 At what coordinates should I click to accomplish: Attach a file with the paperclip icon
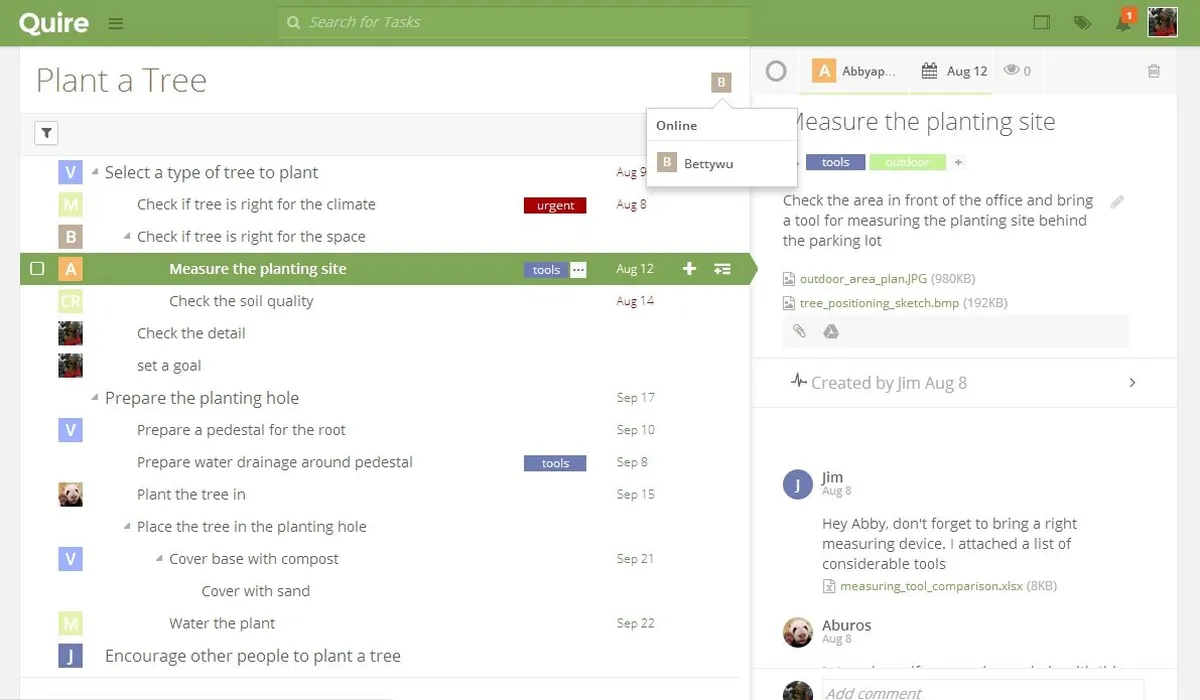[799, 331]
